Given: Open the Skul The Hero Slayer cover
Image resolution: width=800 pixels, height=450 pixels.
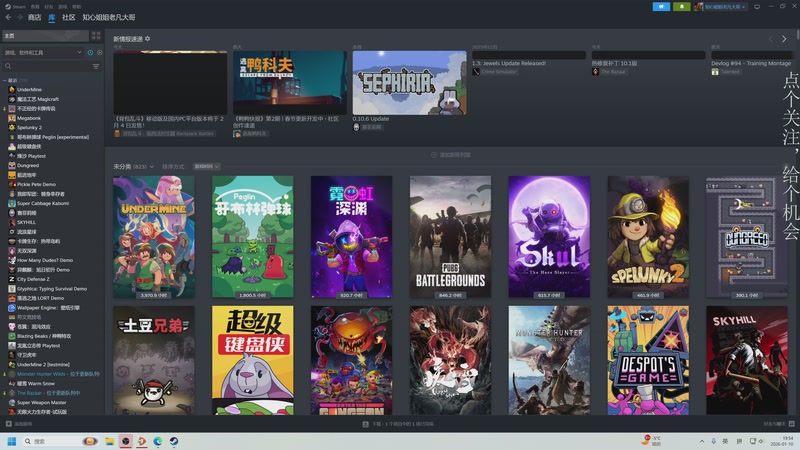Looking at the screenshot, I should [549, 237].
